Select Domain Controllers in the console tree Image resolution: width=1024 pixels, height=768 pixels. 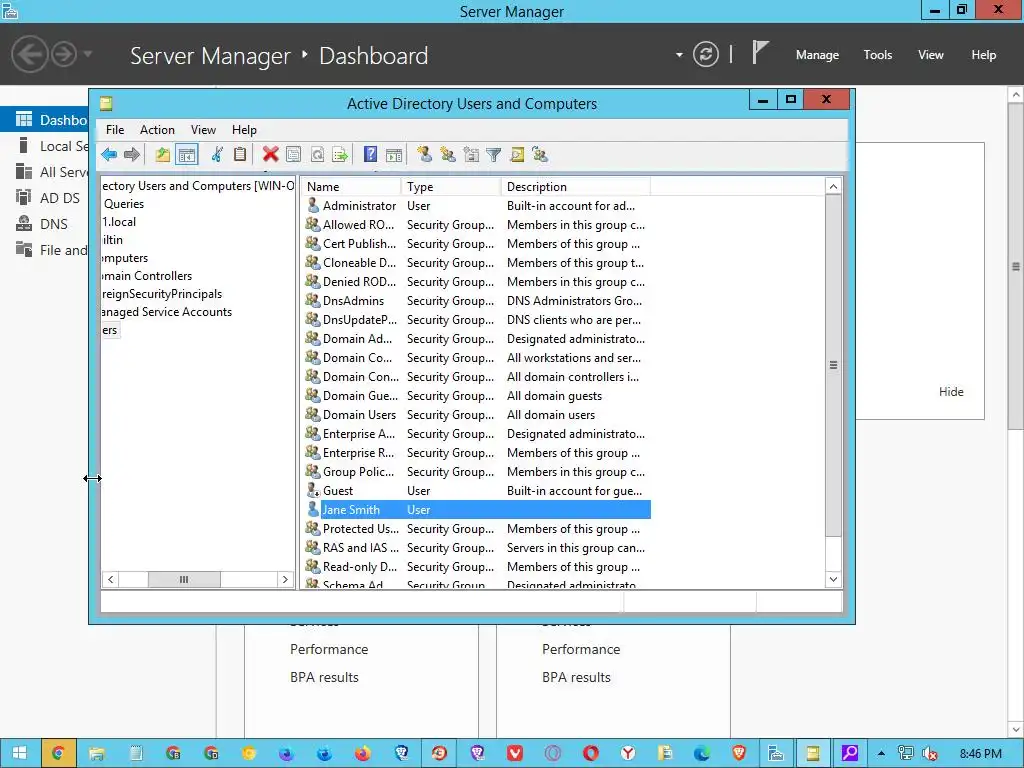click(147, 276)
